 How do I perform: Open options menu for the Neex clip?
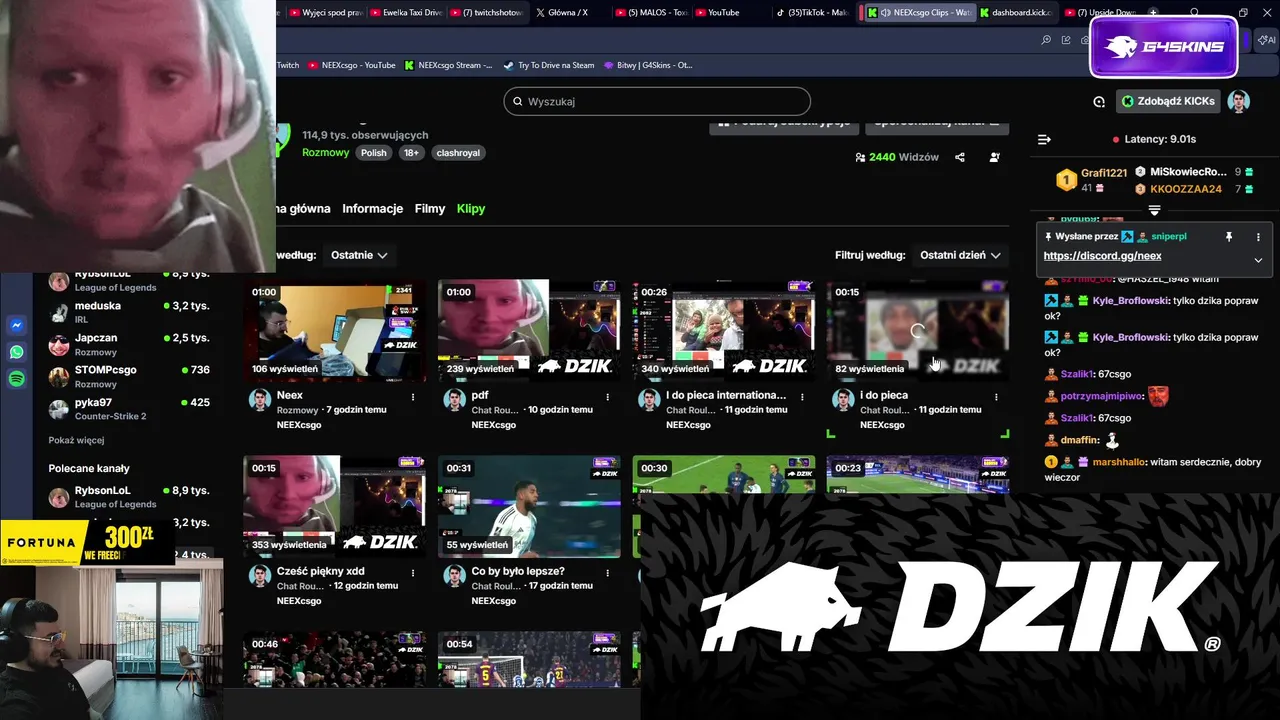(x=413, y=397)
